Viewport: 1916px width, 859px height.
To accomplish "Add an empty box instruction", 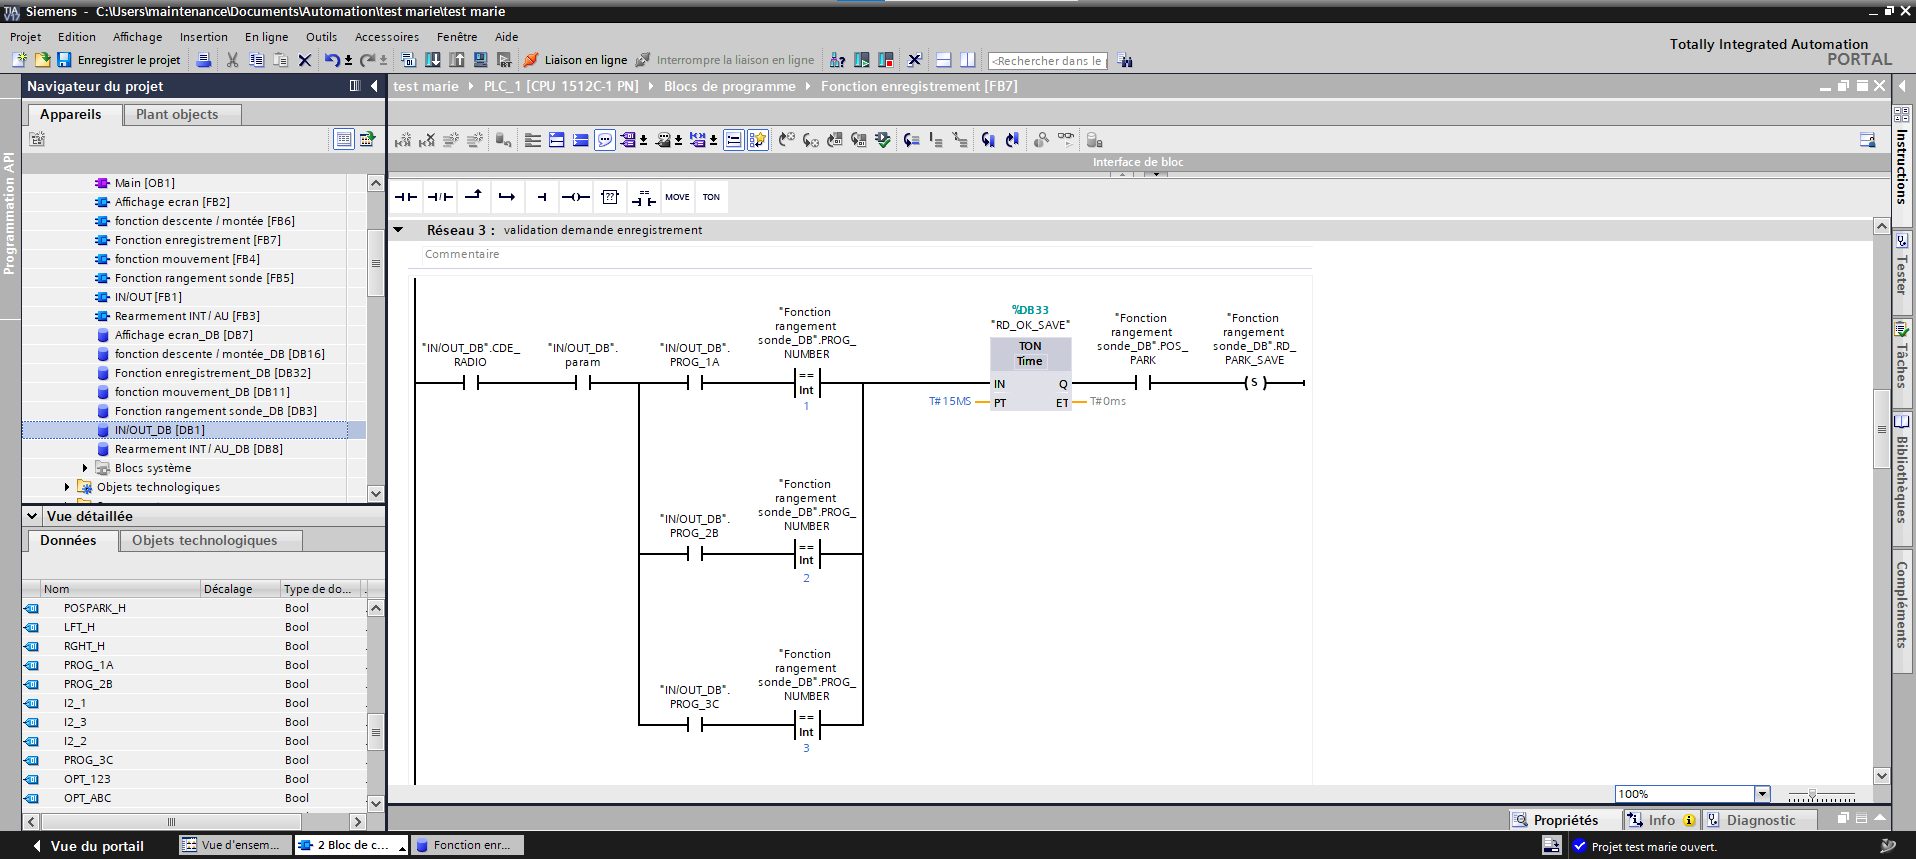I will coord(610,197).
